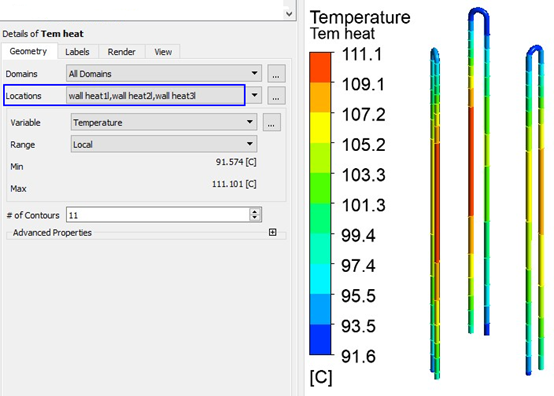554x396 pixels.
Task: Open the Variable dropdown showing Temperature
Action: pos(164,122)
